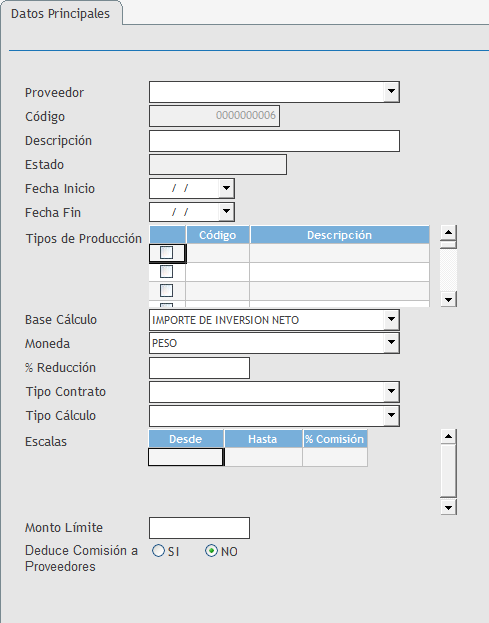Check the second Tipos de Producción row checkbox
This screenshot has width=489, height=623.
click(x=166, y=272)
